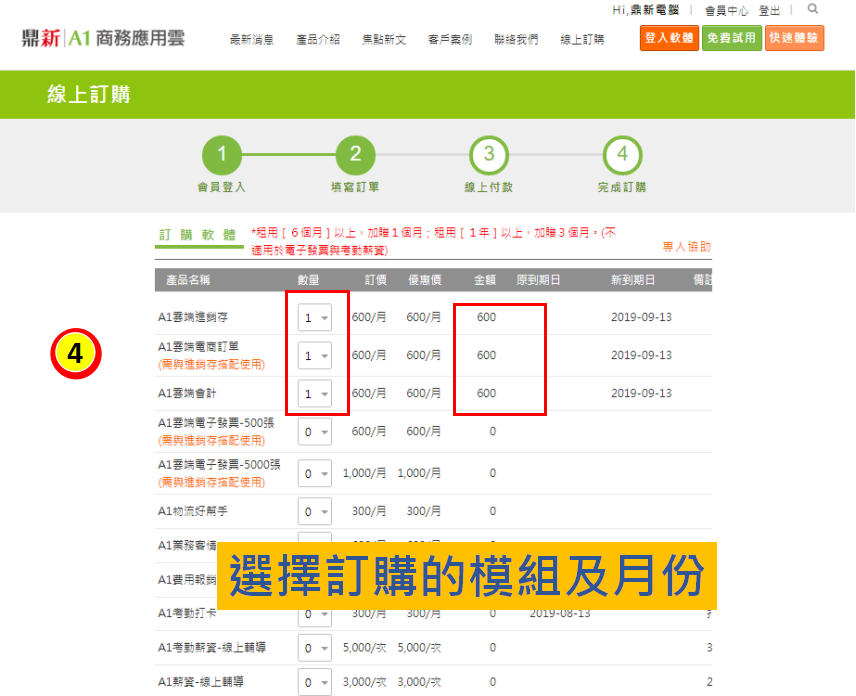This screenshot has height=696, width=856.
Task: Click the A1雲端進銷存 product name
Action: (x=193, y=317)
